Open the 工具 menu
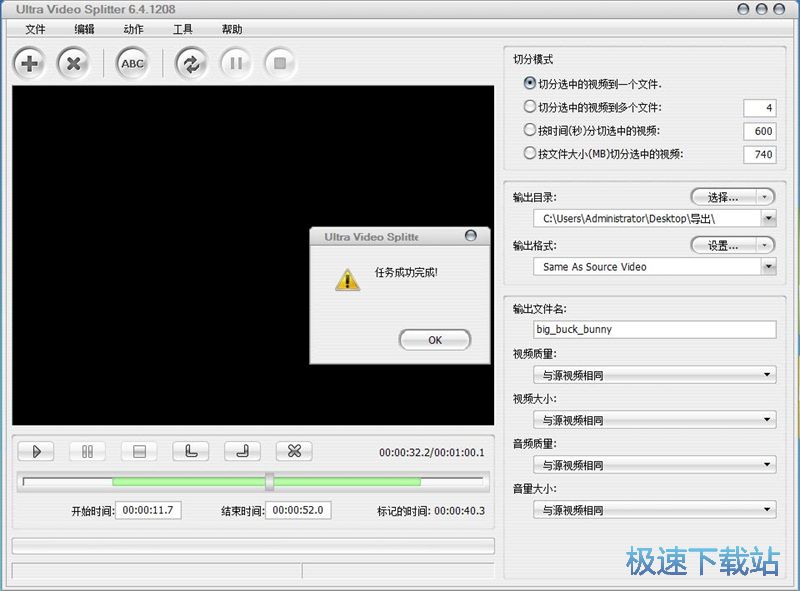Image resolution: width=800 pixels, height=591 pixels. (x=182, y=29)
